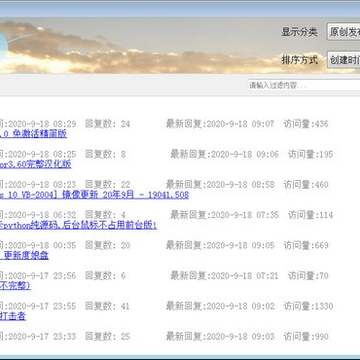
Task: Select the 访问量:460 view count
Action: point(306,185)
